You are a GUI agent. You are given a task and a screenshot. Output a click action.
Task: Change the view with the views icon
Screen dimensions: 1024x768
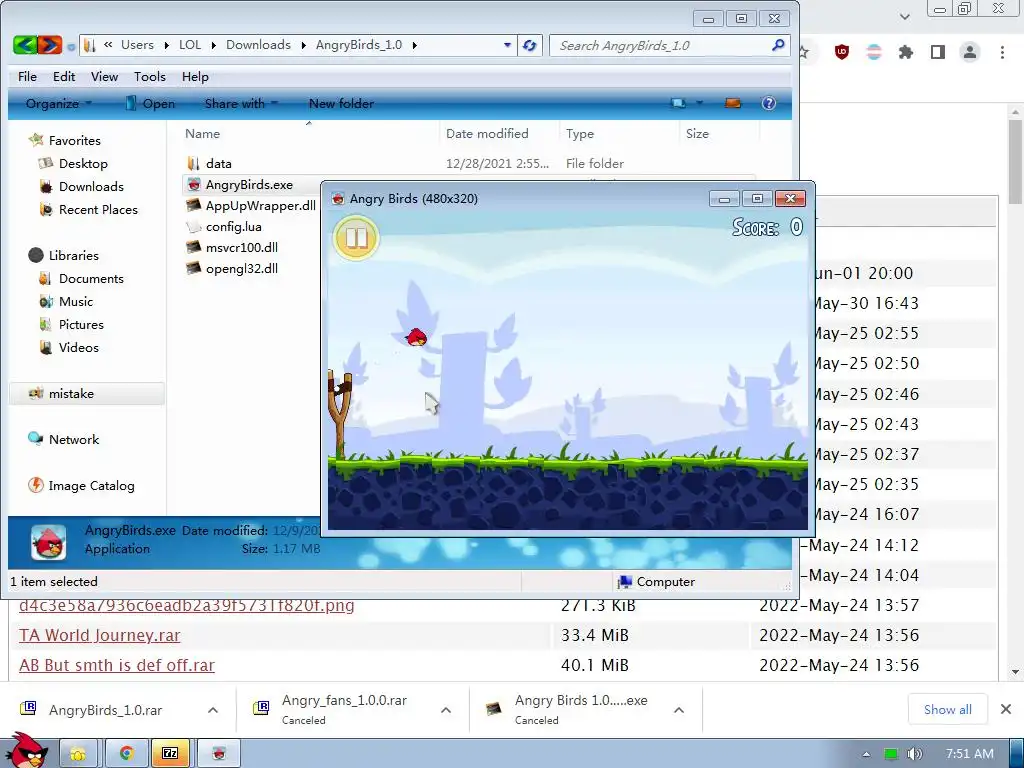tap(679, 103)
